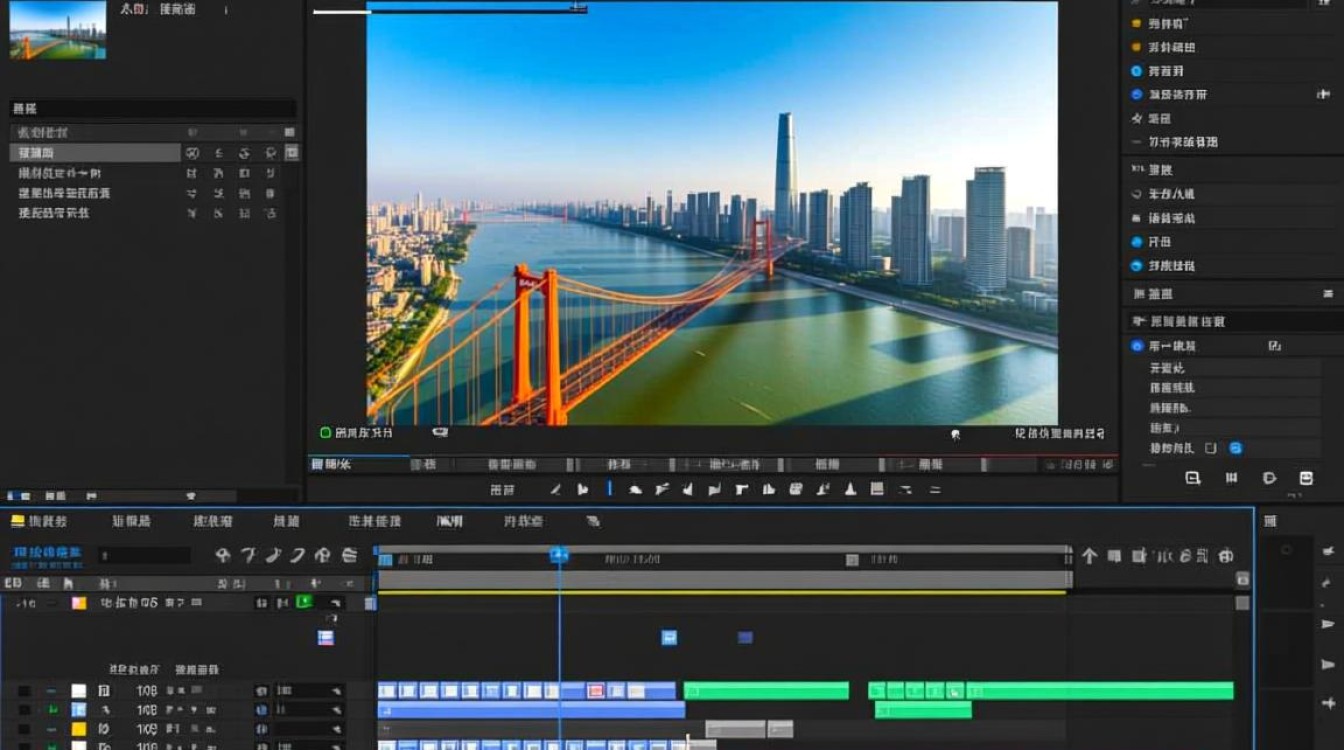Click the star icon in the right panel list
This screenshot has width=1344, height=750.
pos(1136,118)
